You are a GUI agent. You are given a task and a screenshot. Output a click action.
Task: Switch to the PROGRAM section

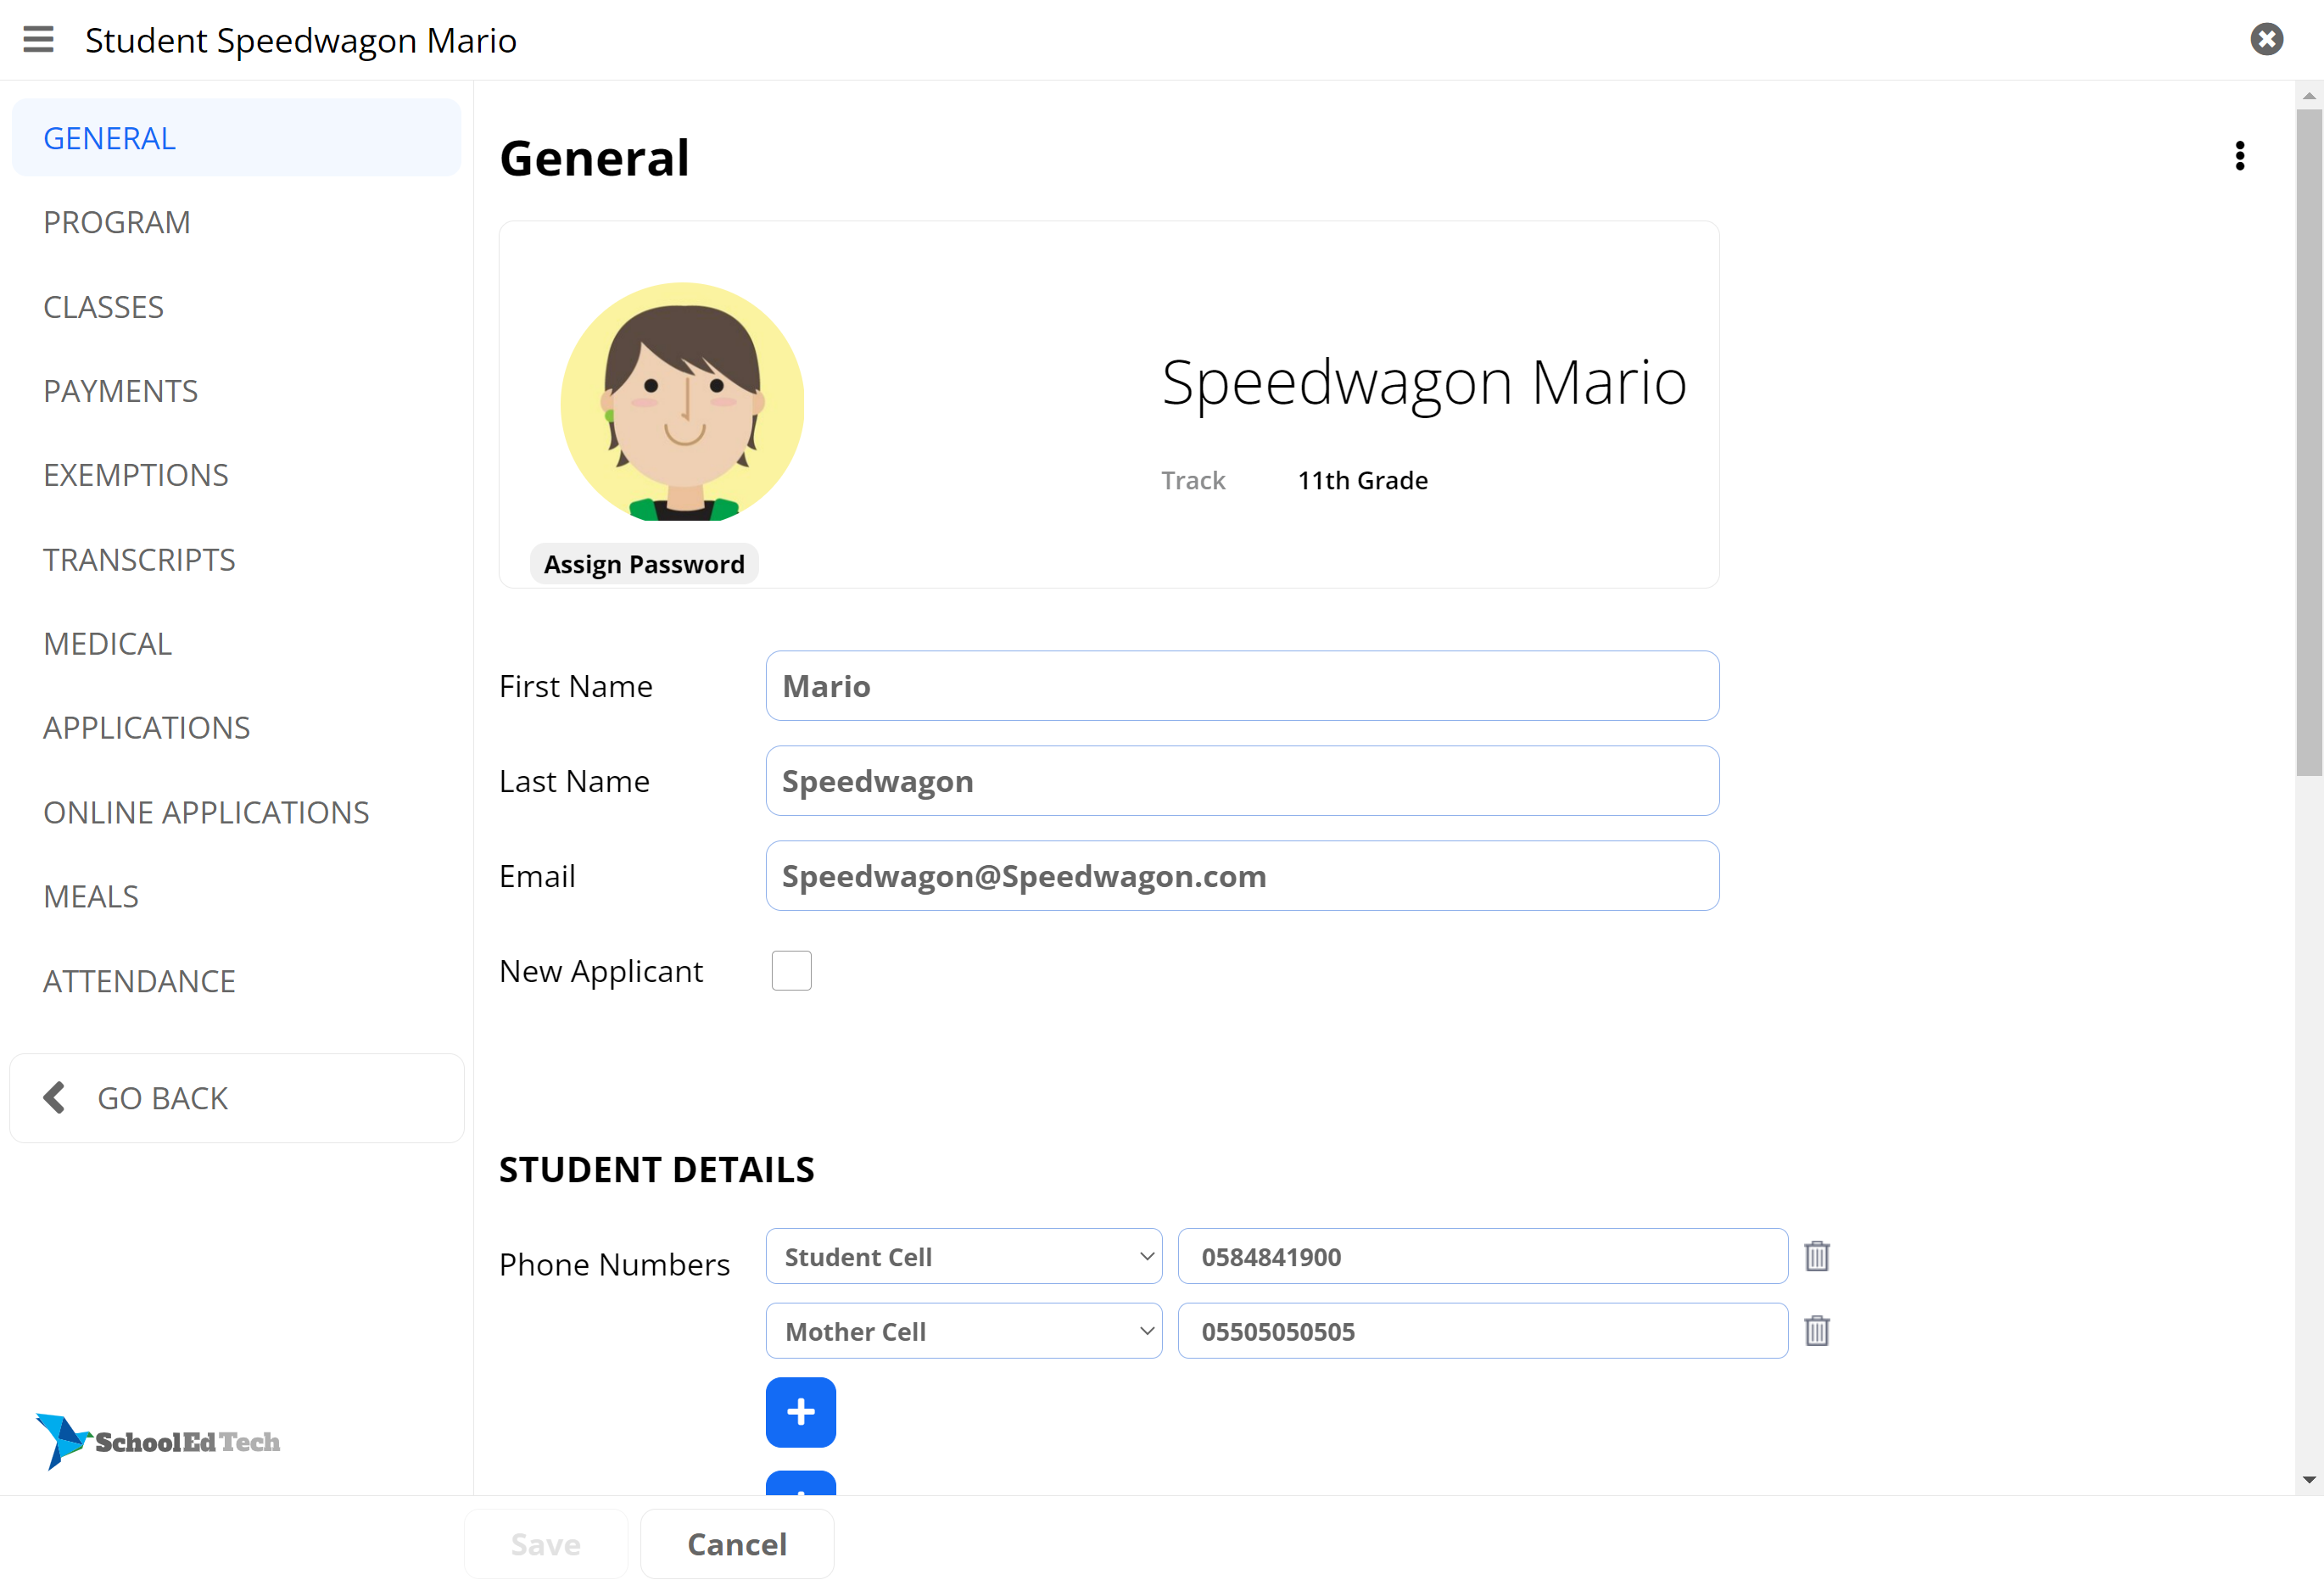(x=117, y=222)
